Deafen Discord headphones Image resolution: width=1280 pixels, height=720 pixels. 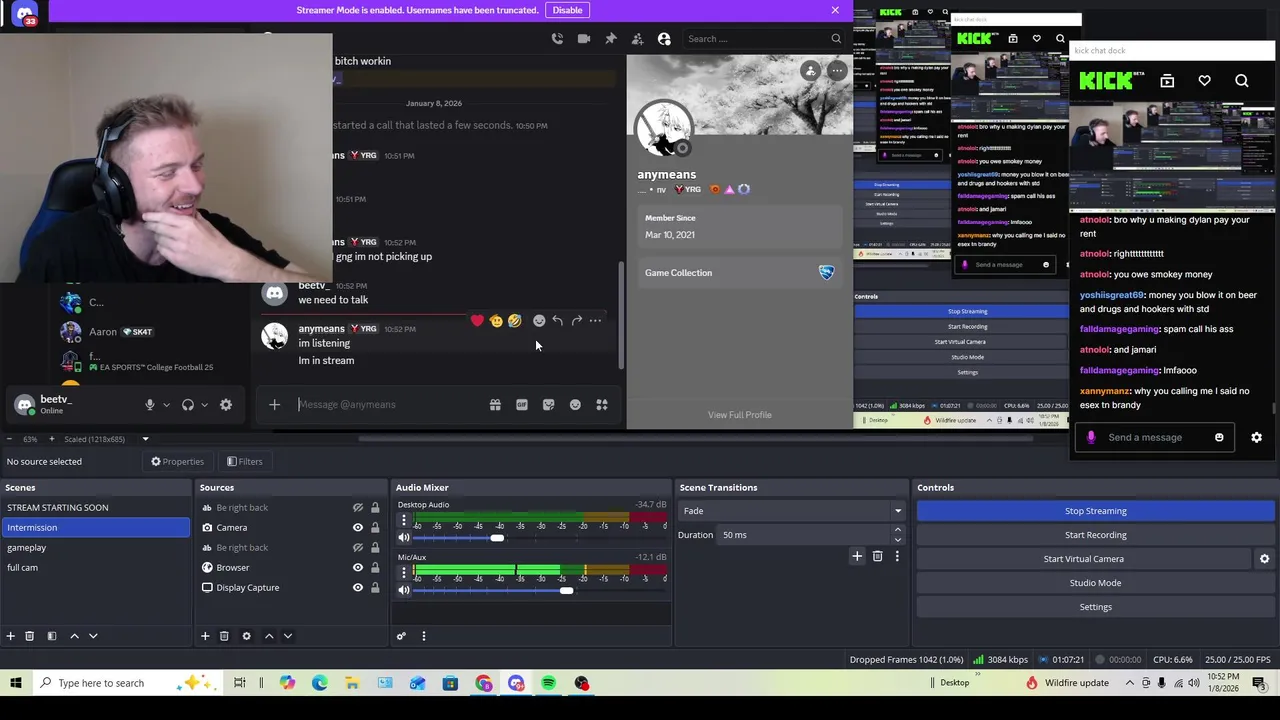(x=188, y=405)
